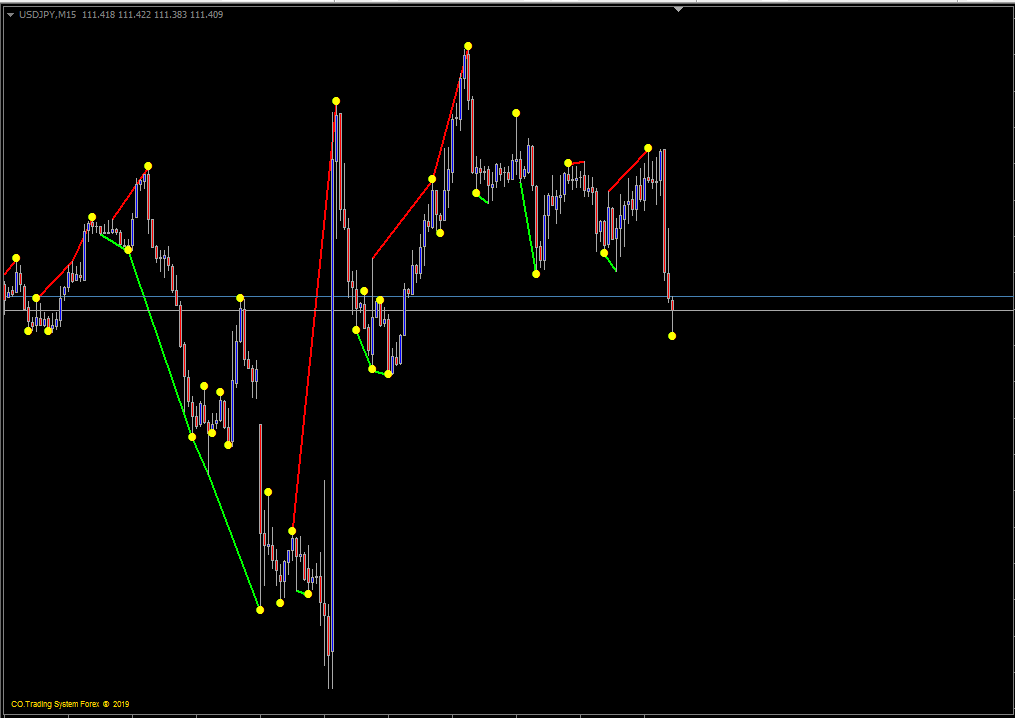This screenshot has height=718, width=1015.
Task: Click the tall blue candle spanning the whole chart
Action: point(333,403)
